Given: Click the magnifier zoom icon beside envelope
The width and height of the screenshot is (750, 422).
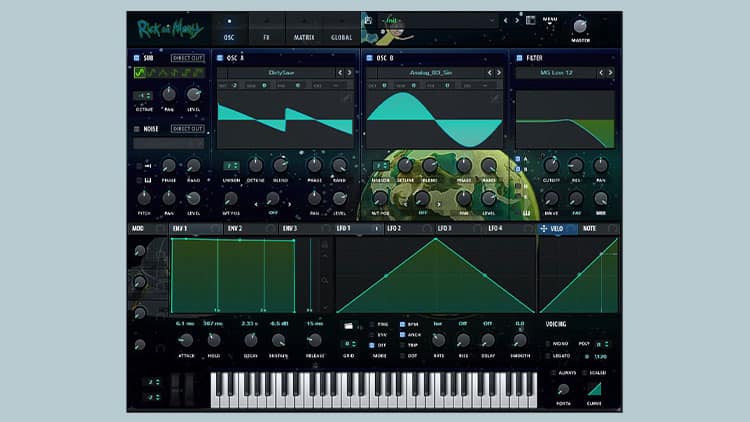Looking at the screenshot, I should [324, 280].
